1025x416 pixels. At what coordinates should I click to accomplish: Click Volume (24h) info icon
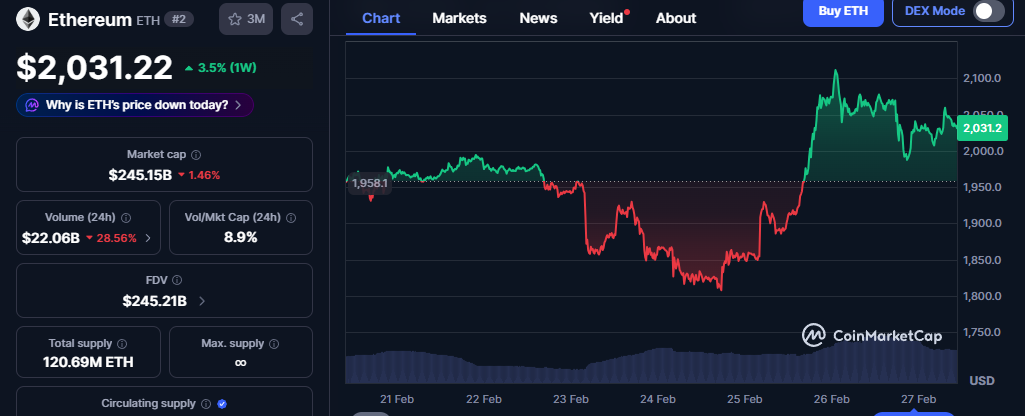[126, 217]
